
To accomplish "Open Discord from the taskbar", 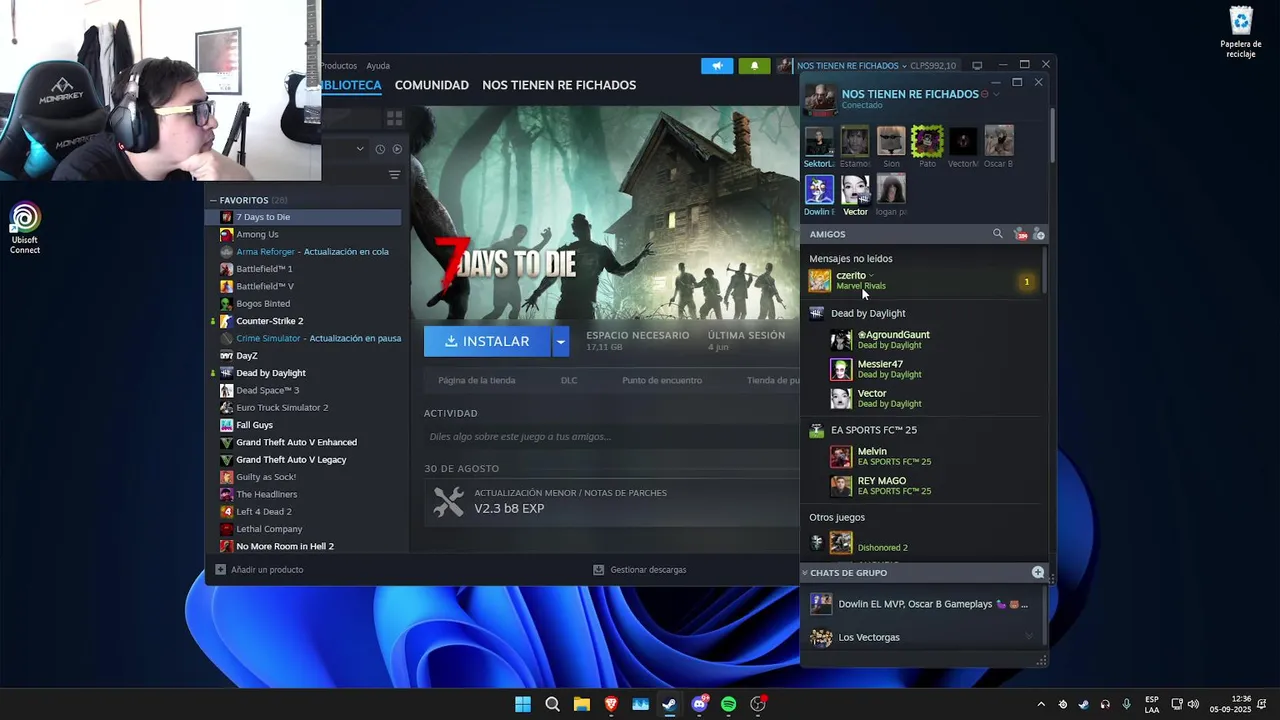I will (x=699, y=704).
